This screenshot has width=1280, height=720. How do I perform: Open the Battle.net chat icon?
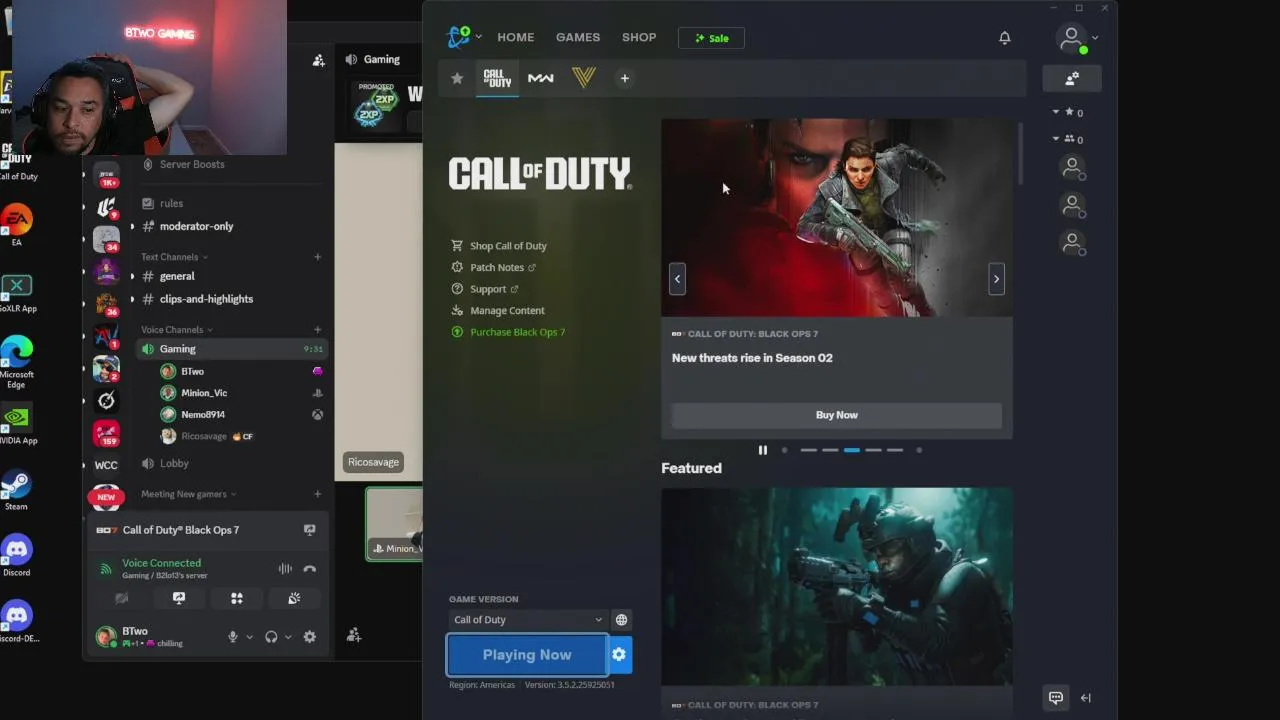point(1055,698)
